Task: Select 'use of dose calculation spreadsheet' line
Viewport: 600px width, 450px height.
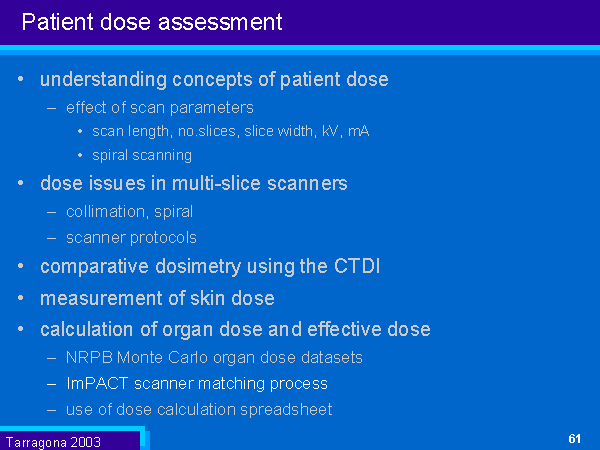Action: click(x=199, y=409)
